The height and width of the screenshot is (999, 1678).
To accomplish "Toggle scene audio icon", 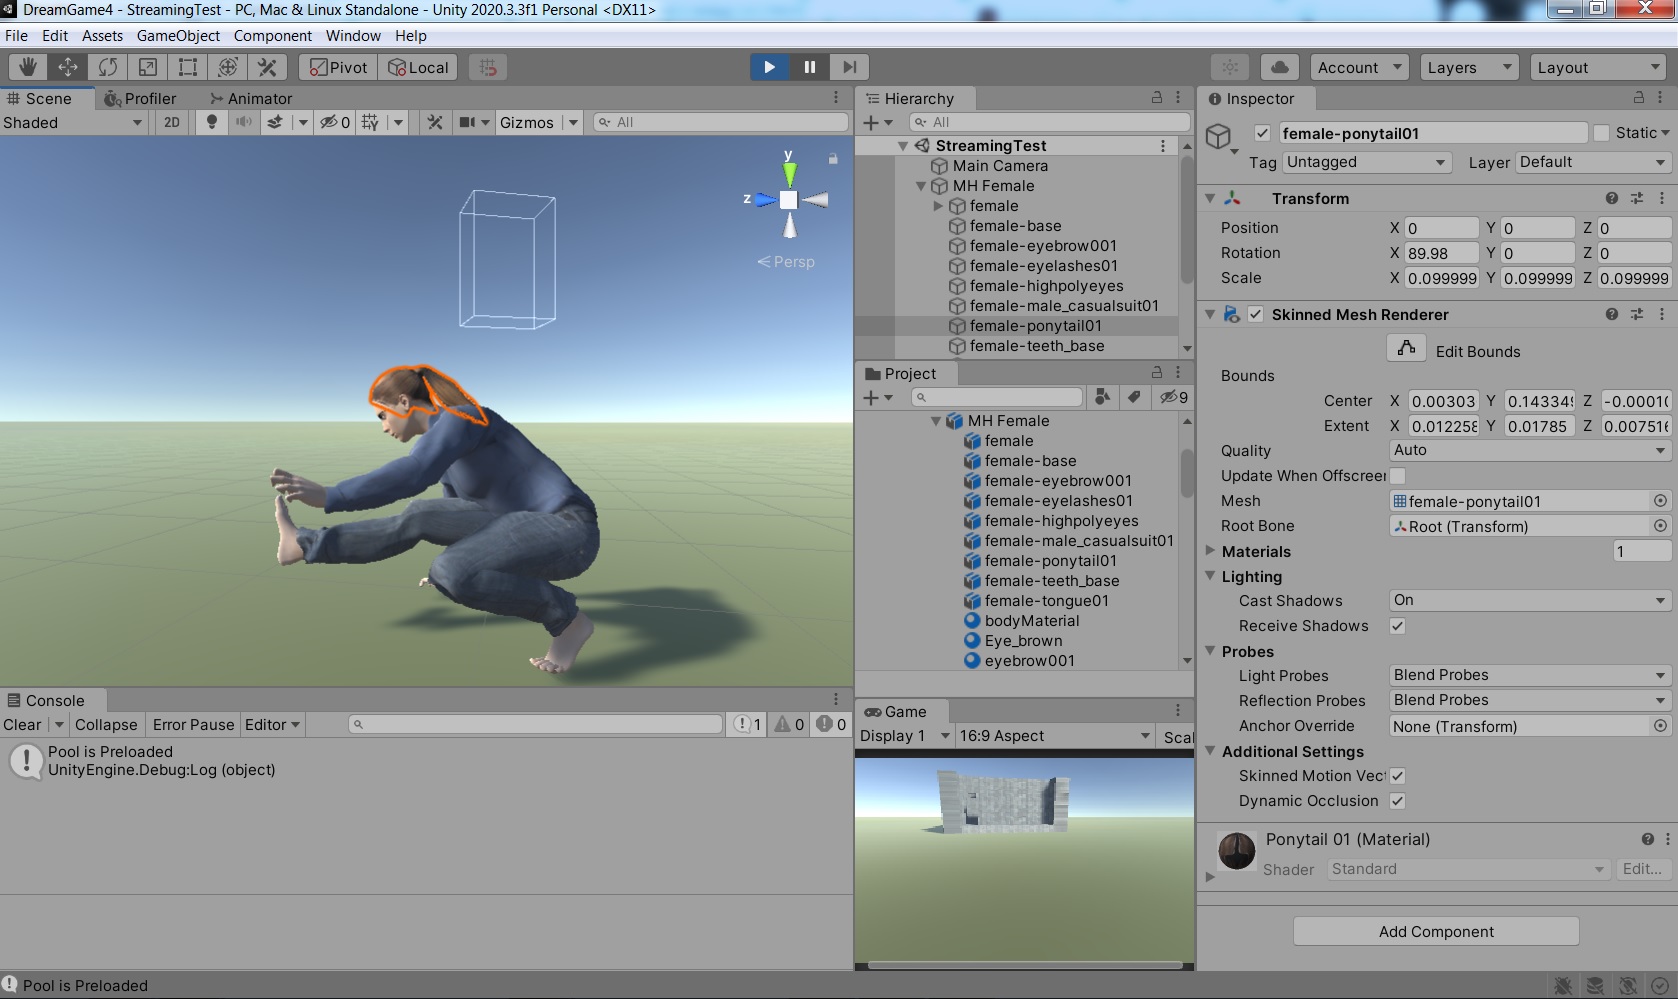I will [x=243, y=122].
